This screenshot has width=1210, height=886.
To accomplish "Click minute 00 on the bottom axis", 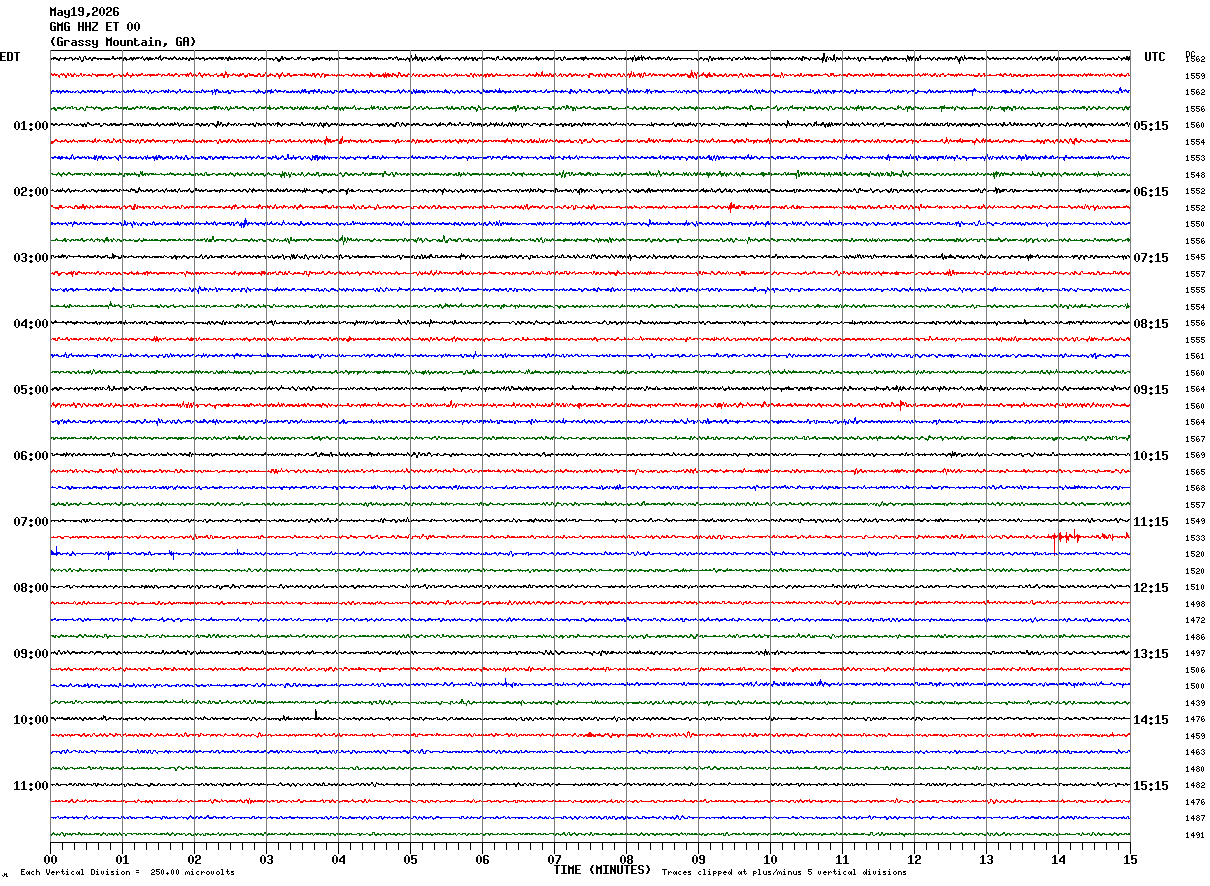I will 51,859.
